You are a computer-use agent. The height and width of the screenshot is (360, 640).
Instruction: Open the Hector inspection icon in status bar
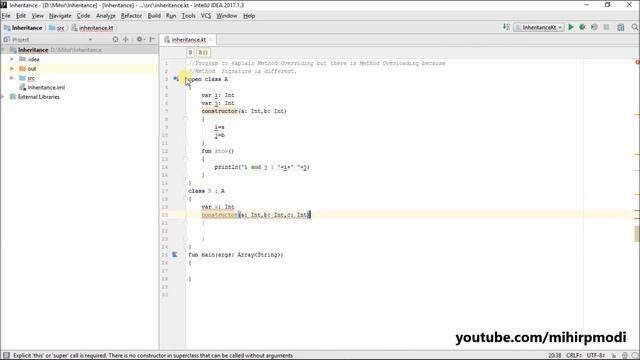(x=624, y=356)
